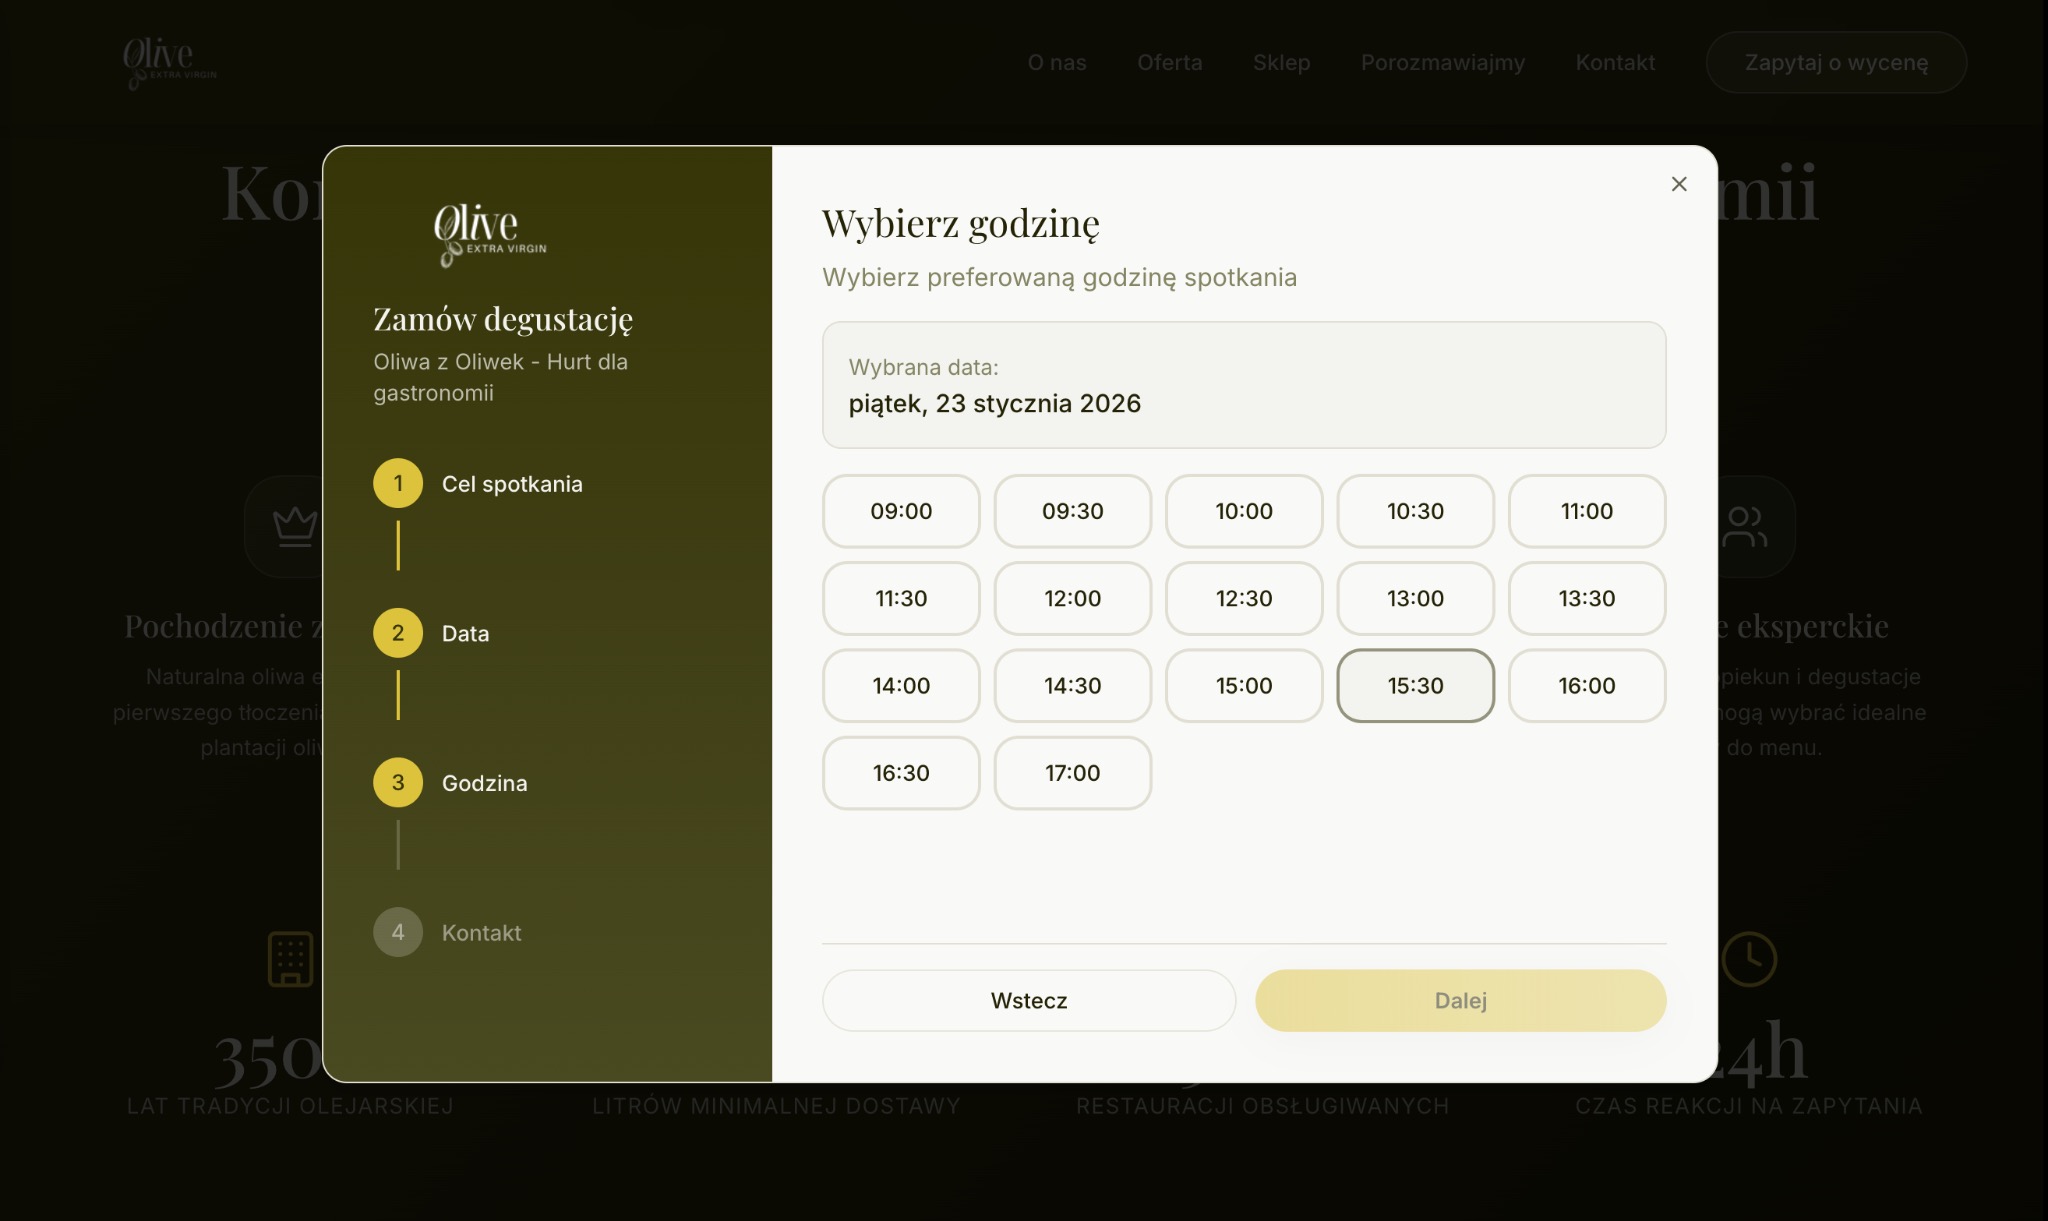Screen dimensions: 2048x1221
Task: Click the Olive Extra Virgin logo top-left
Action: [x=168, y=62]
